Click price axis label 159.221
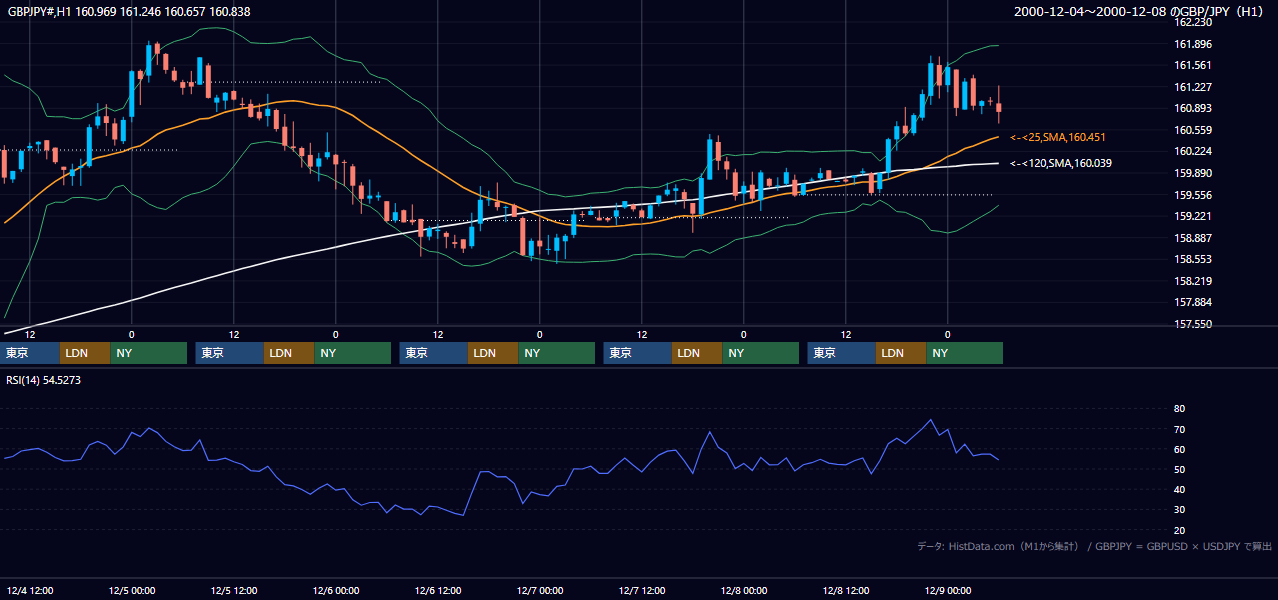This screenshot has height=600, width=1278. pyautogui.click(x=1193, y=216)
